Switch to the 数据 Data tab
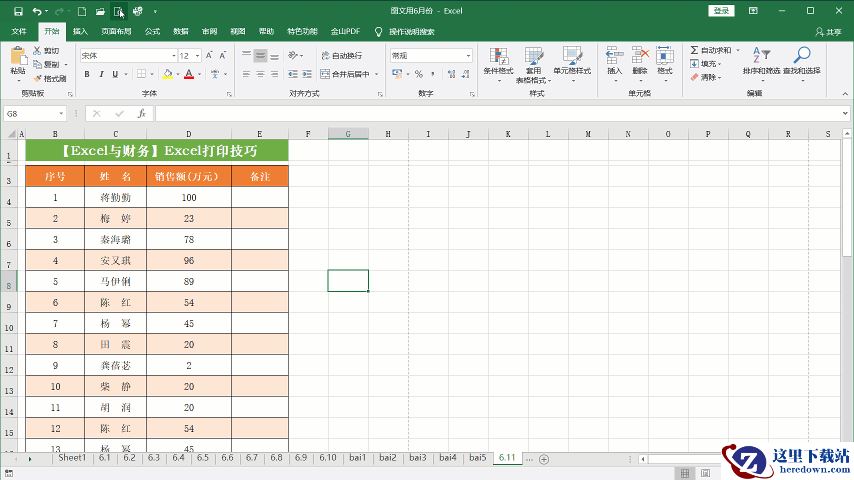Screen dimensions: 854x480 click(x=181, y=32)
